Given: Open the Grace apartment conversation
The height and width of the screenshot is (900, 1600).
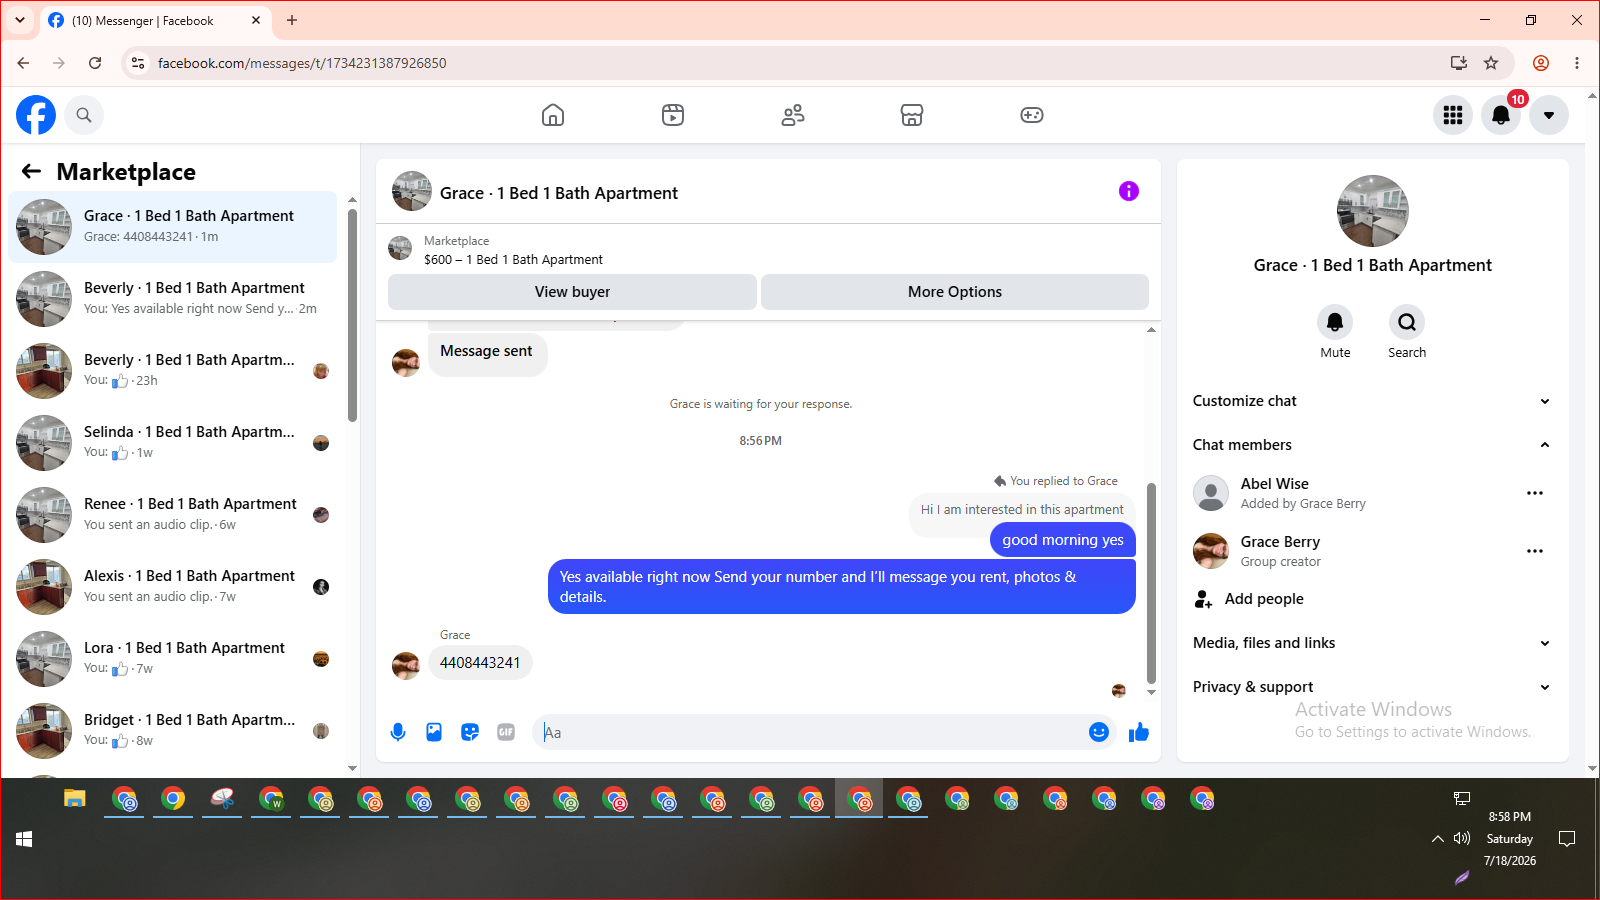Looking at the screenshot, I should (173, 227).
